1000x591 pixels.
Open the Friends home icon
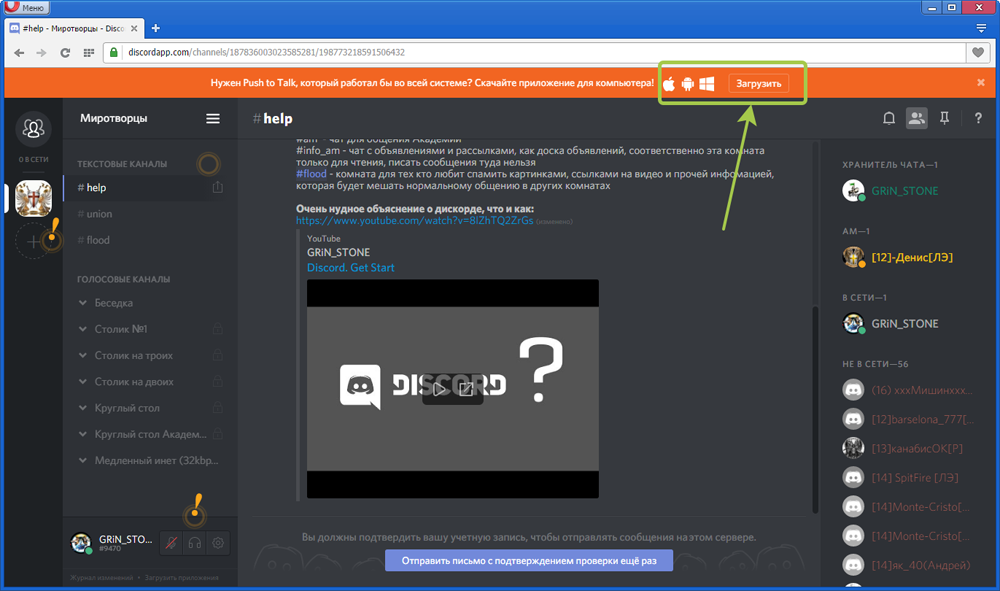click(x=33, y=128)
